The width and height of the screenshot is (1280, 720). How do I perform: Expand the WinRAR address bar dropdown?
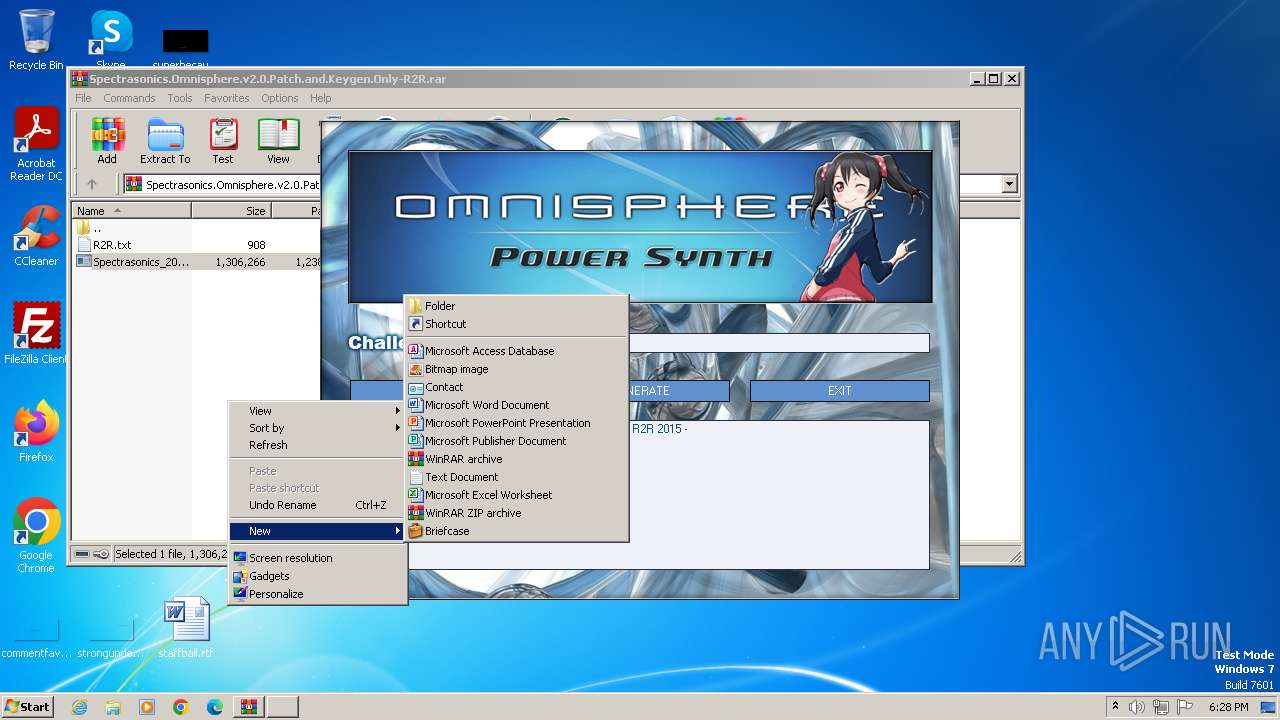point(1009,184)
